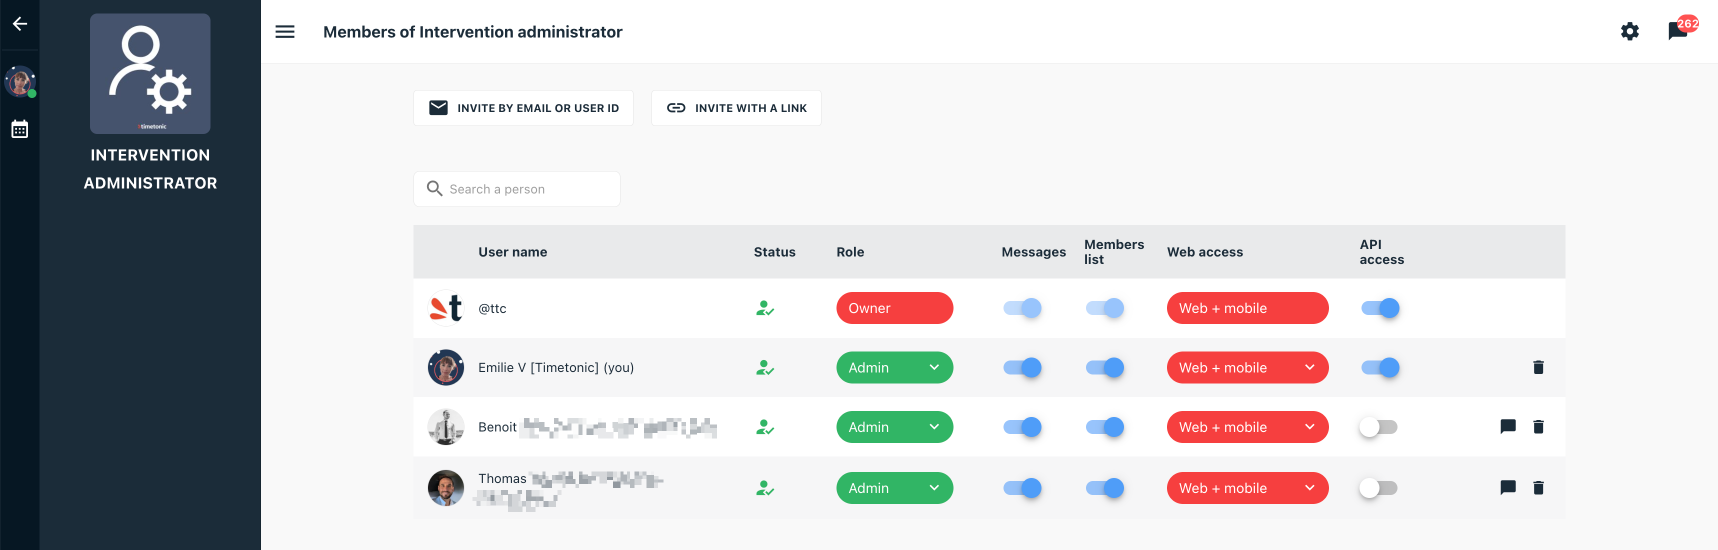Expand the Admin role dropdown for Benoit
The image size is (1718, 550).
894,427
